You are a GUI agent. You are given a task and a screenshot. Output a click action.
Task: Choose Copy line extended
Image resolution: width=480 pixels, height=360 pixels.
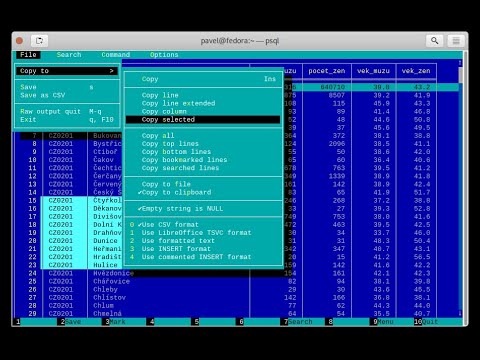coord(203,103)
